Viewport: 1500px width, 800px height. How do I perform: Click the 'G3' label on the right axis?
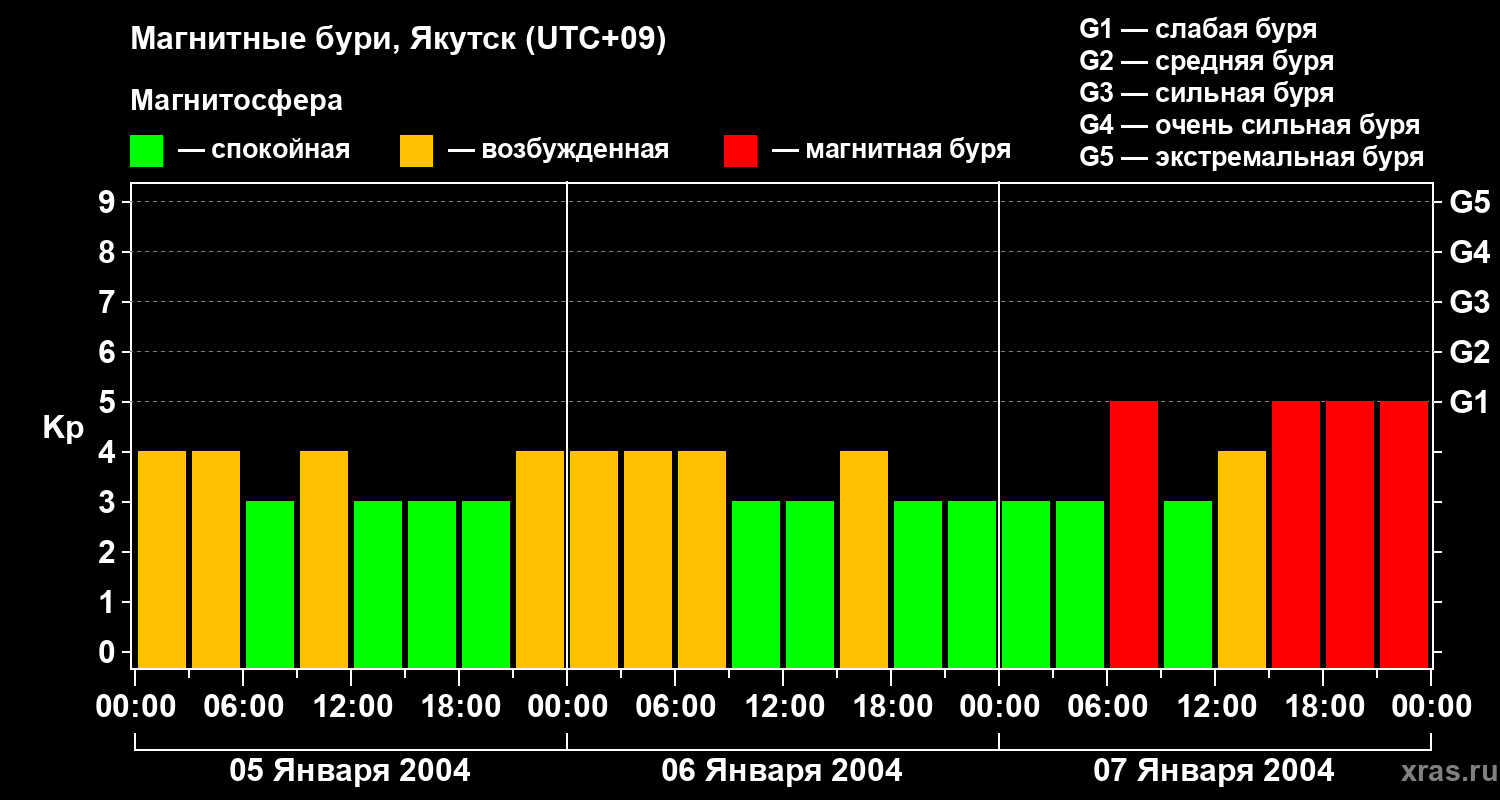click(x=1469, y=302)
